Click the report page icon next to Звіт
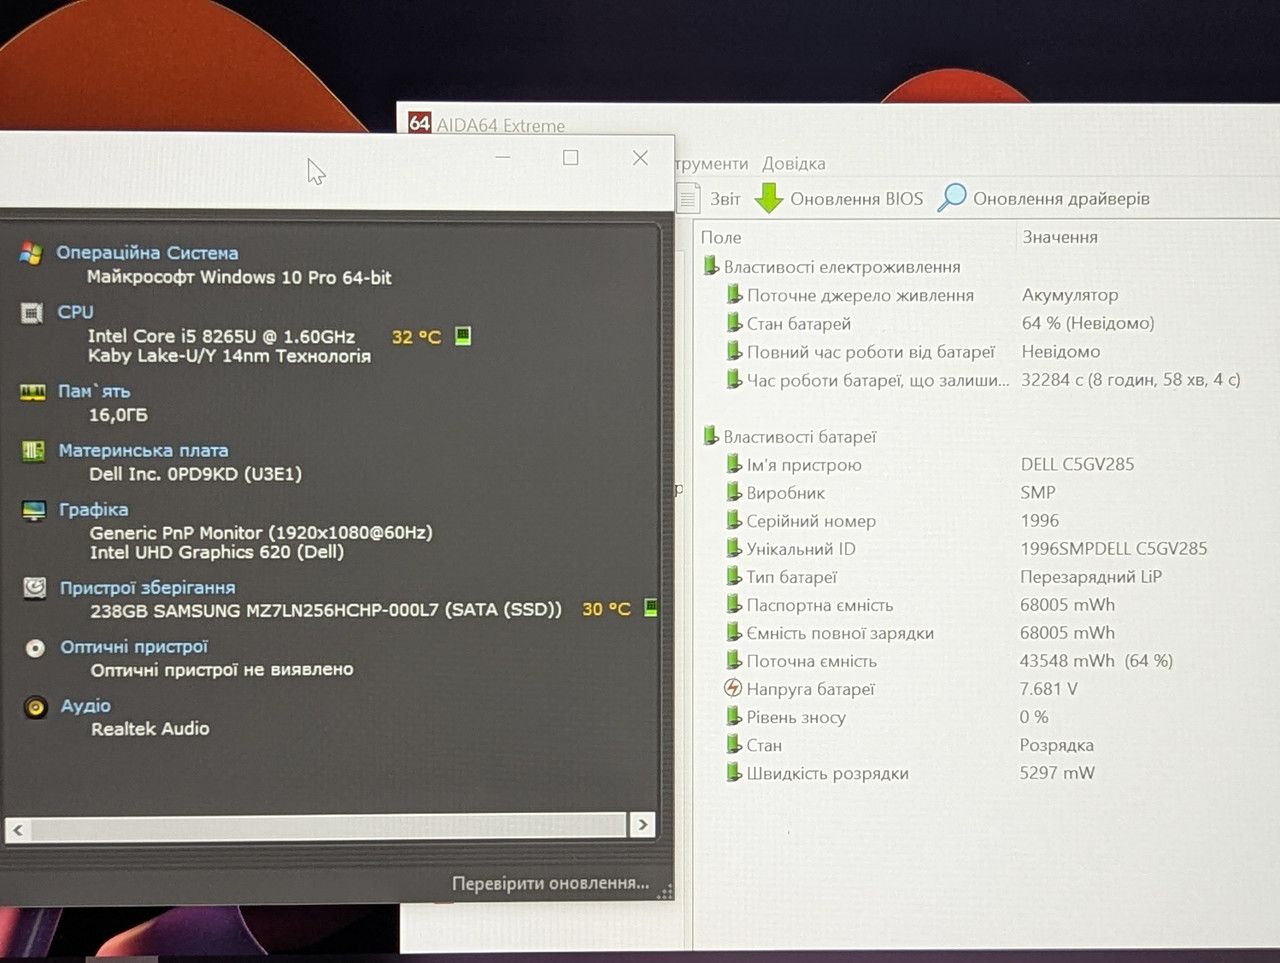This screenshot has width=1280, height=963. [x=688, y=198]
